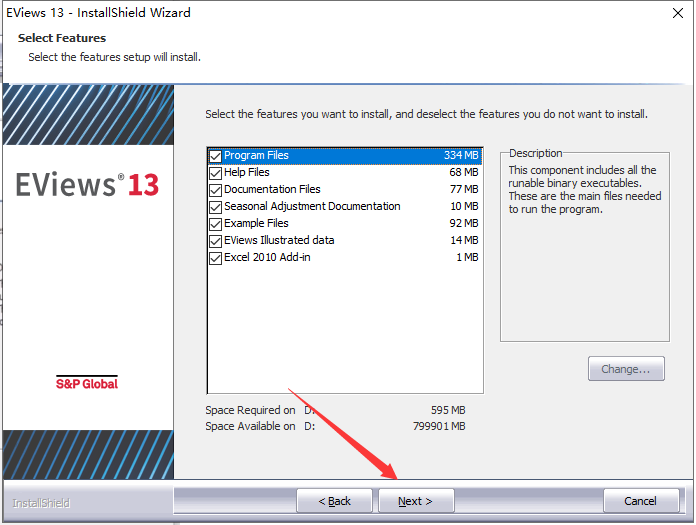Click the Select Features heading

62,38
